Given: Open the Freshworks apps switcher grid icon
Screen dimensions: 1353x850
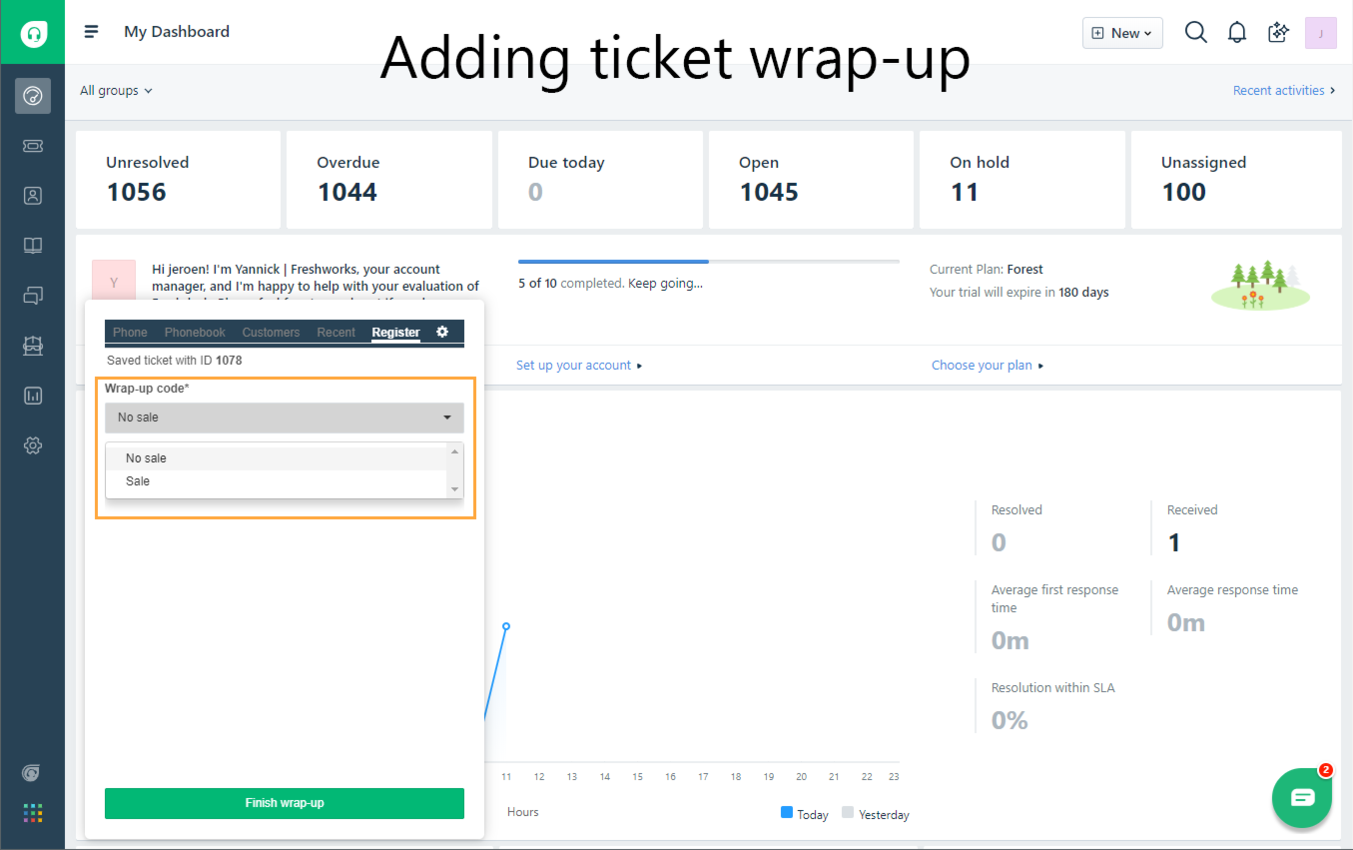Looking at the screenshot, I should pyautogui.click(x=33, y=813).
